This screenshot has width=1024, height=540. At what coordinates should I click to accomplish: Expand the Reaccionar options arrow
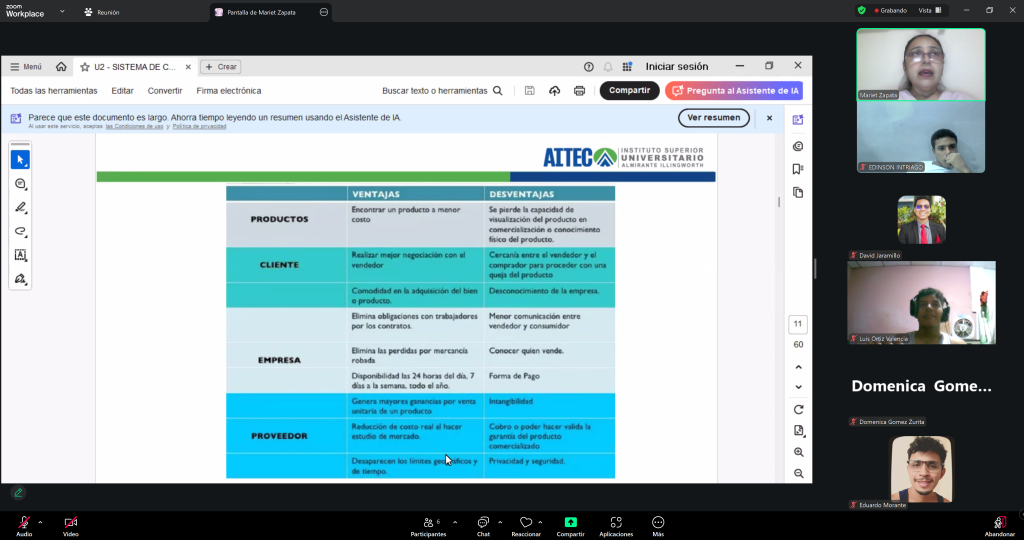(x=541, y=522)
